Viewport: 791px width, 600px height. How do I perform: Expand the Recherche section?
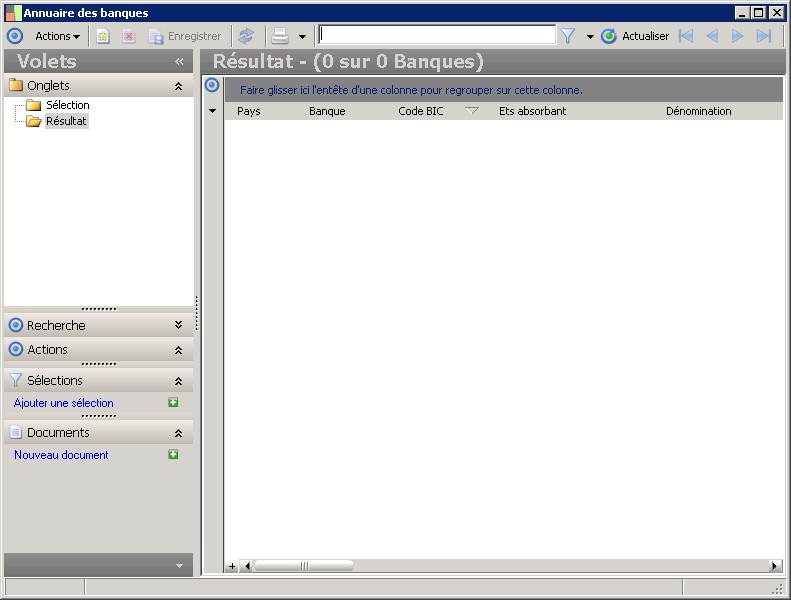178,325
